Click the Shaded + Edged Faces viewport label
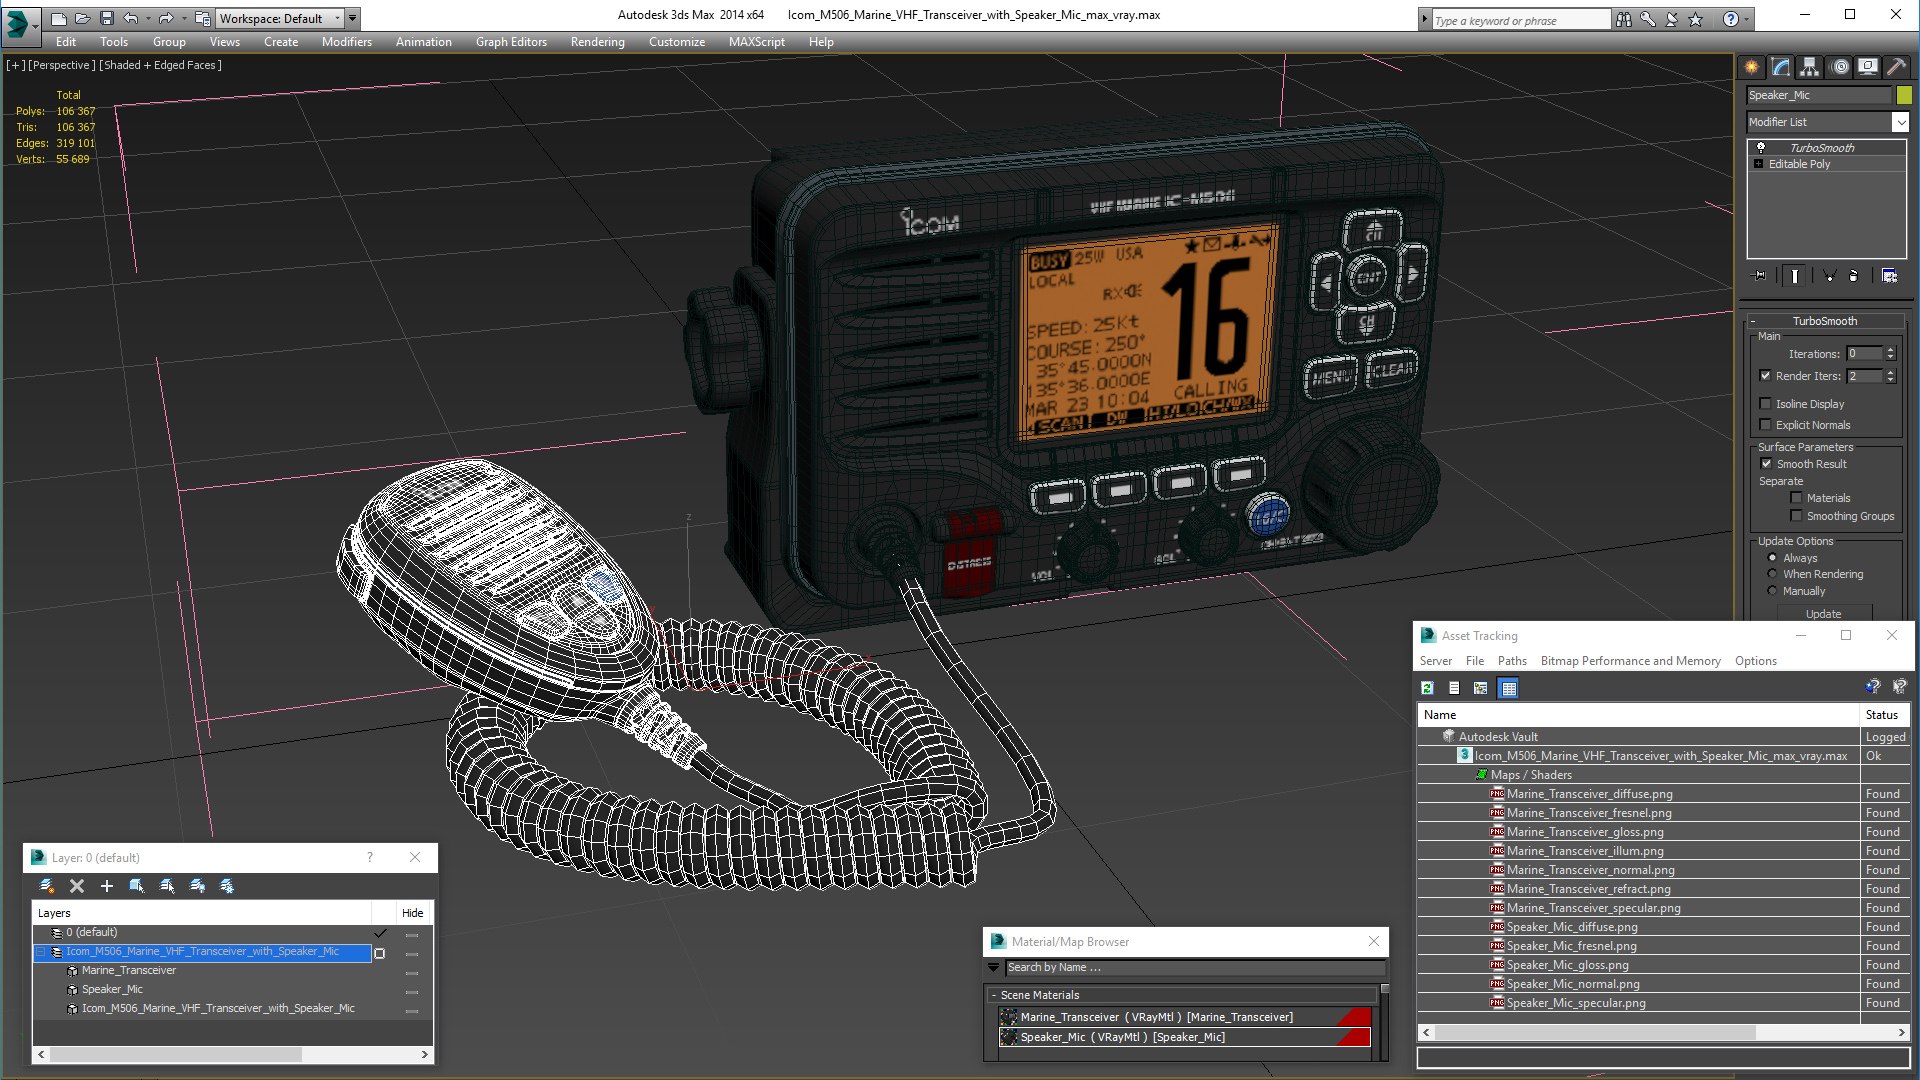Viewport: 1920px width, 1080px height. point(161,65)
